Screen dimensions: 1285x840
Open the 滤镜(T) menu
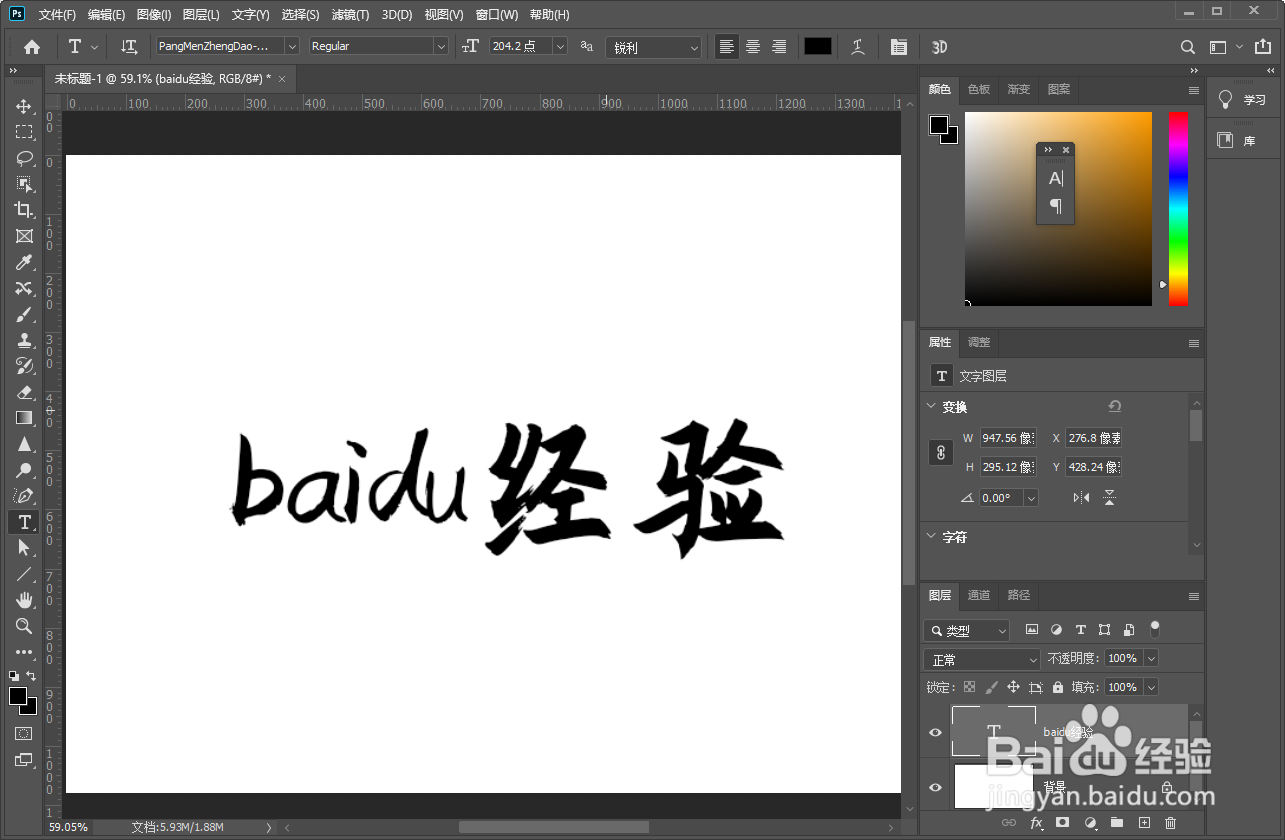pos(350,15)
